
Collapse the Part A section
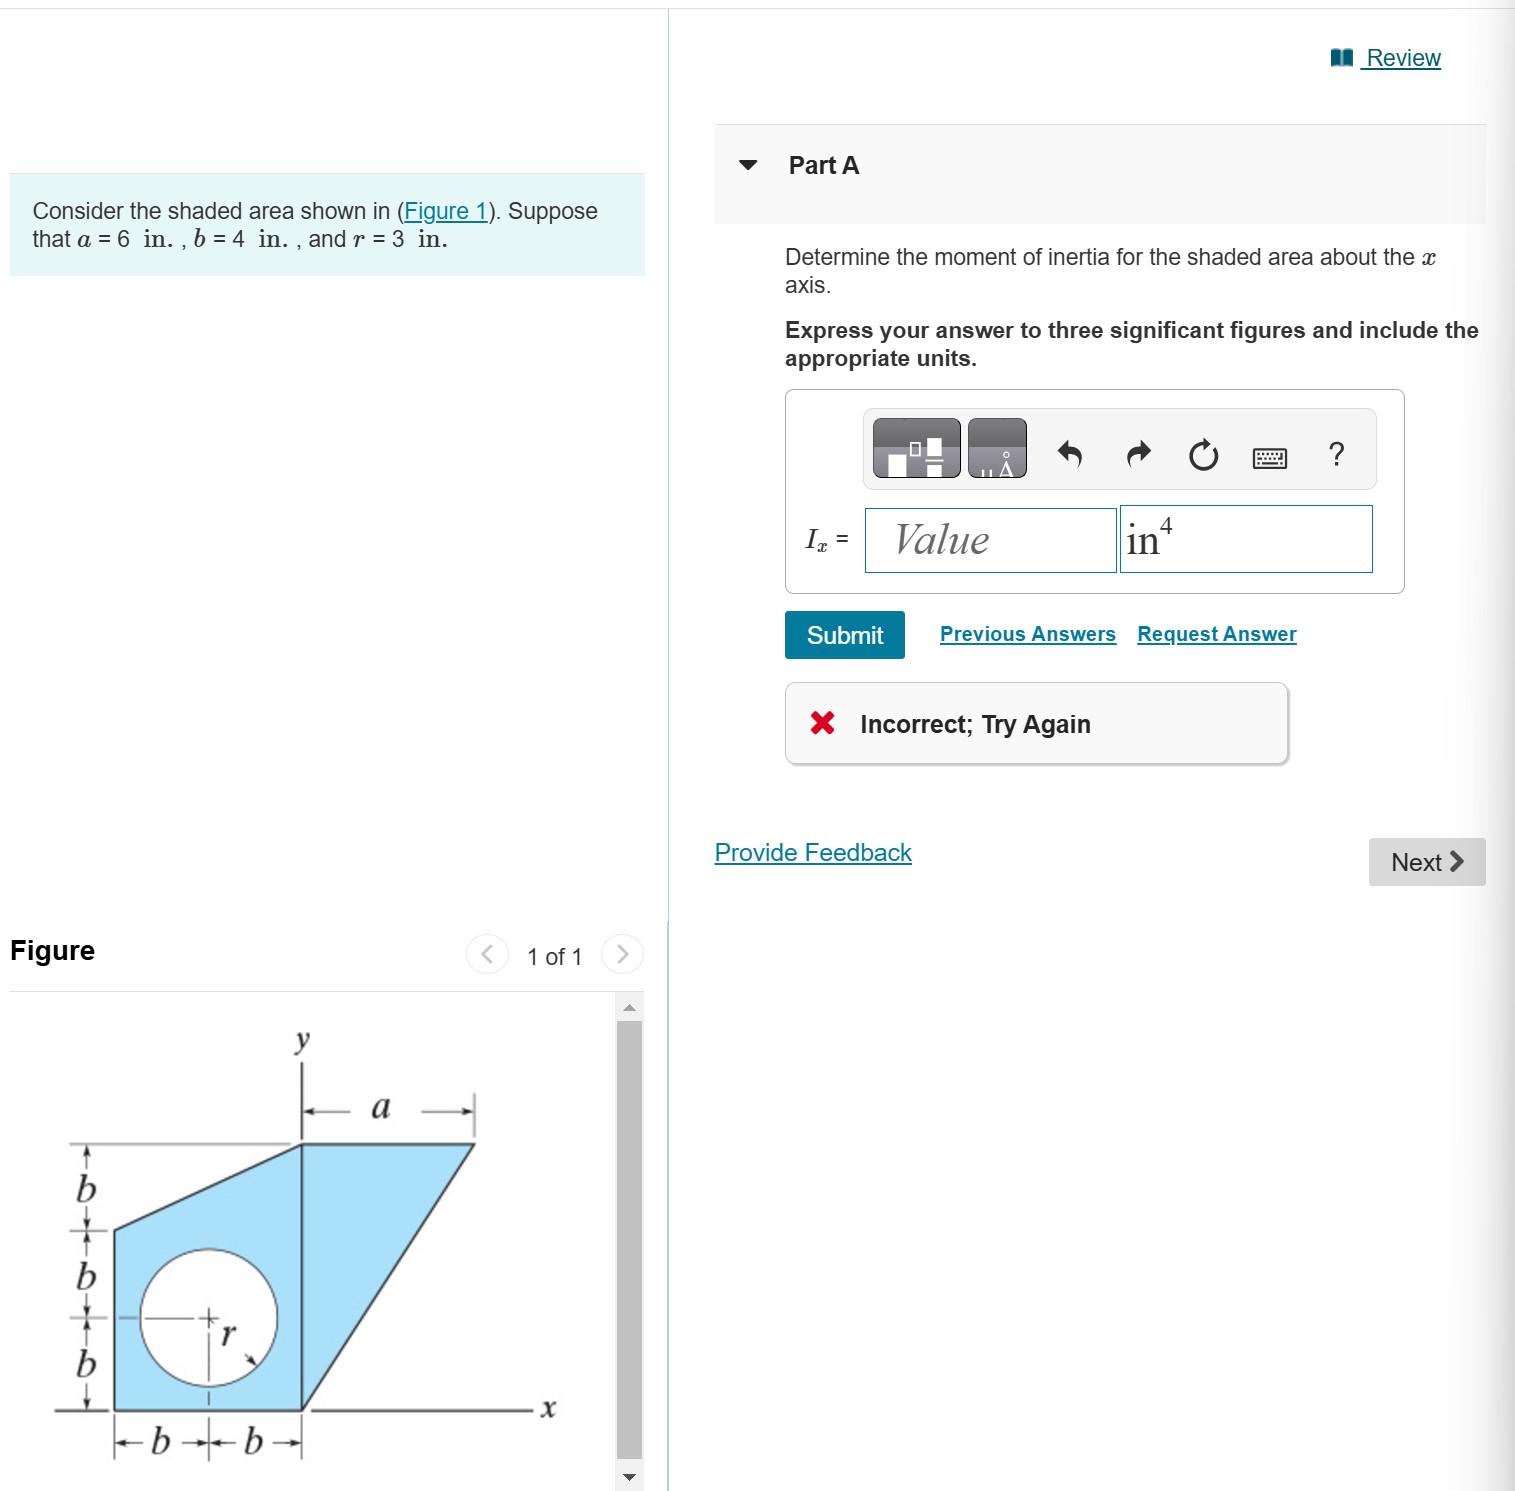(747, 165)
